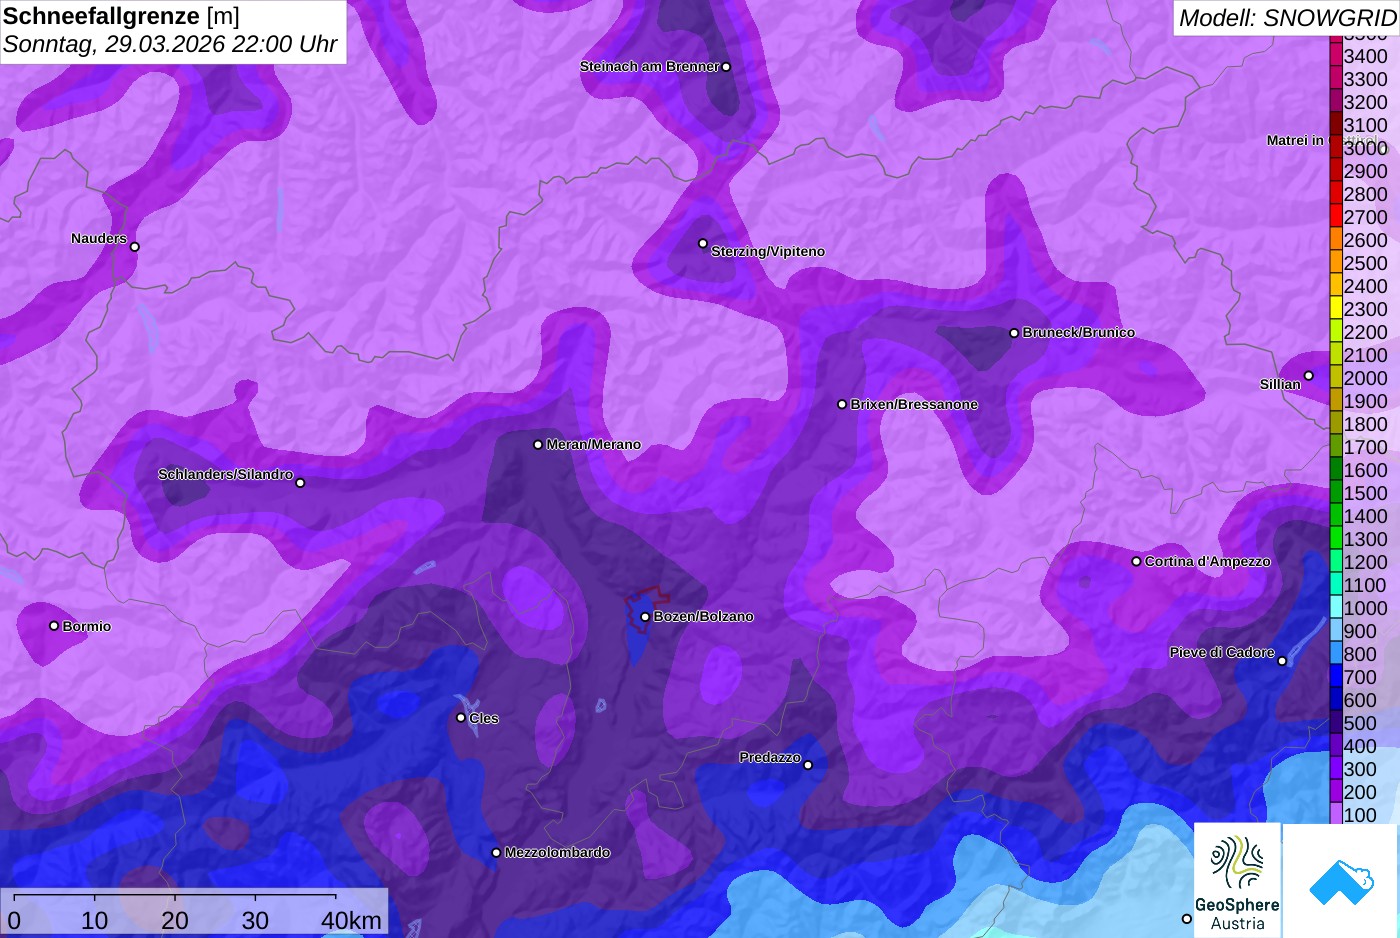Pick the 800 m legend color swatch
Image resolution: width=1400 pixels, height=938 pixels.
tap(1335, 654)
